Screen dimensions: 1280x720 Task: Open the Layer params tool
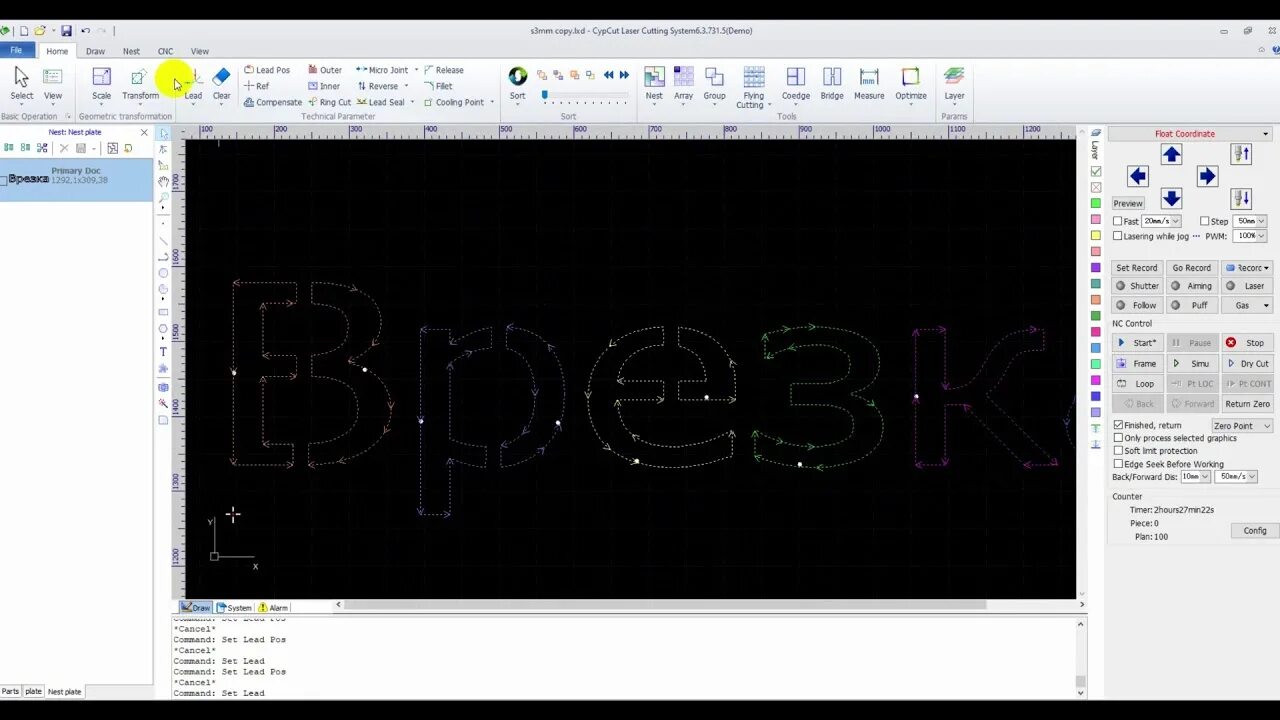954,84
